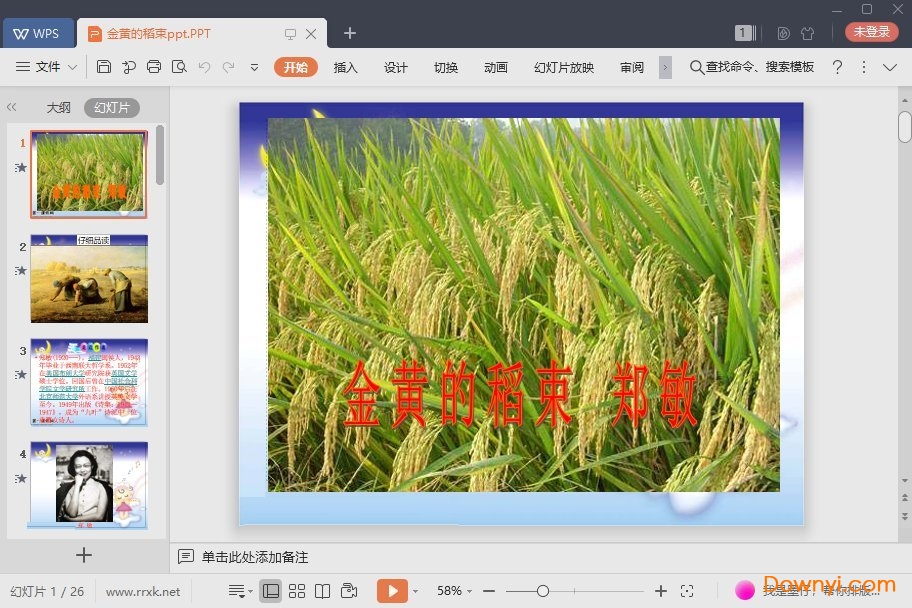Open Reading view from status bar

(x=323, y=590)
